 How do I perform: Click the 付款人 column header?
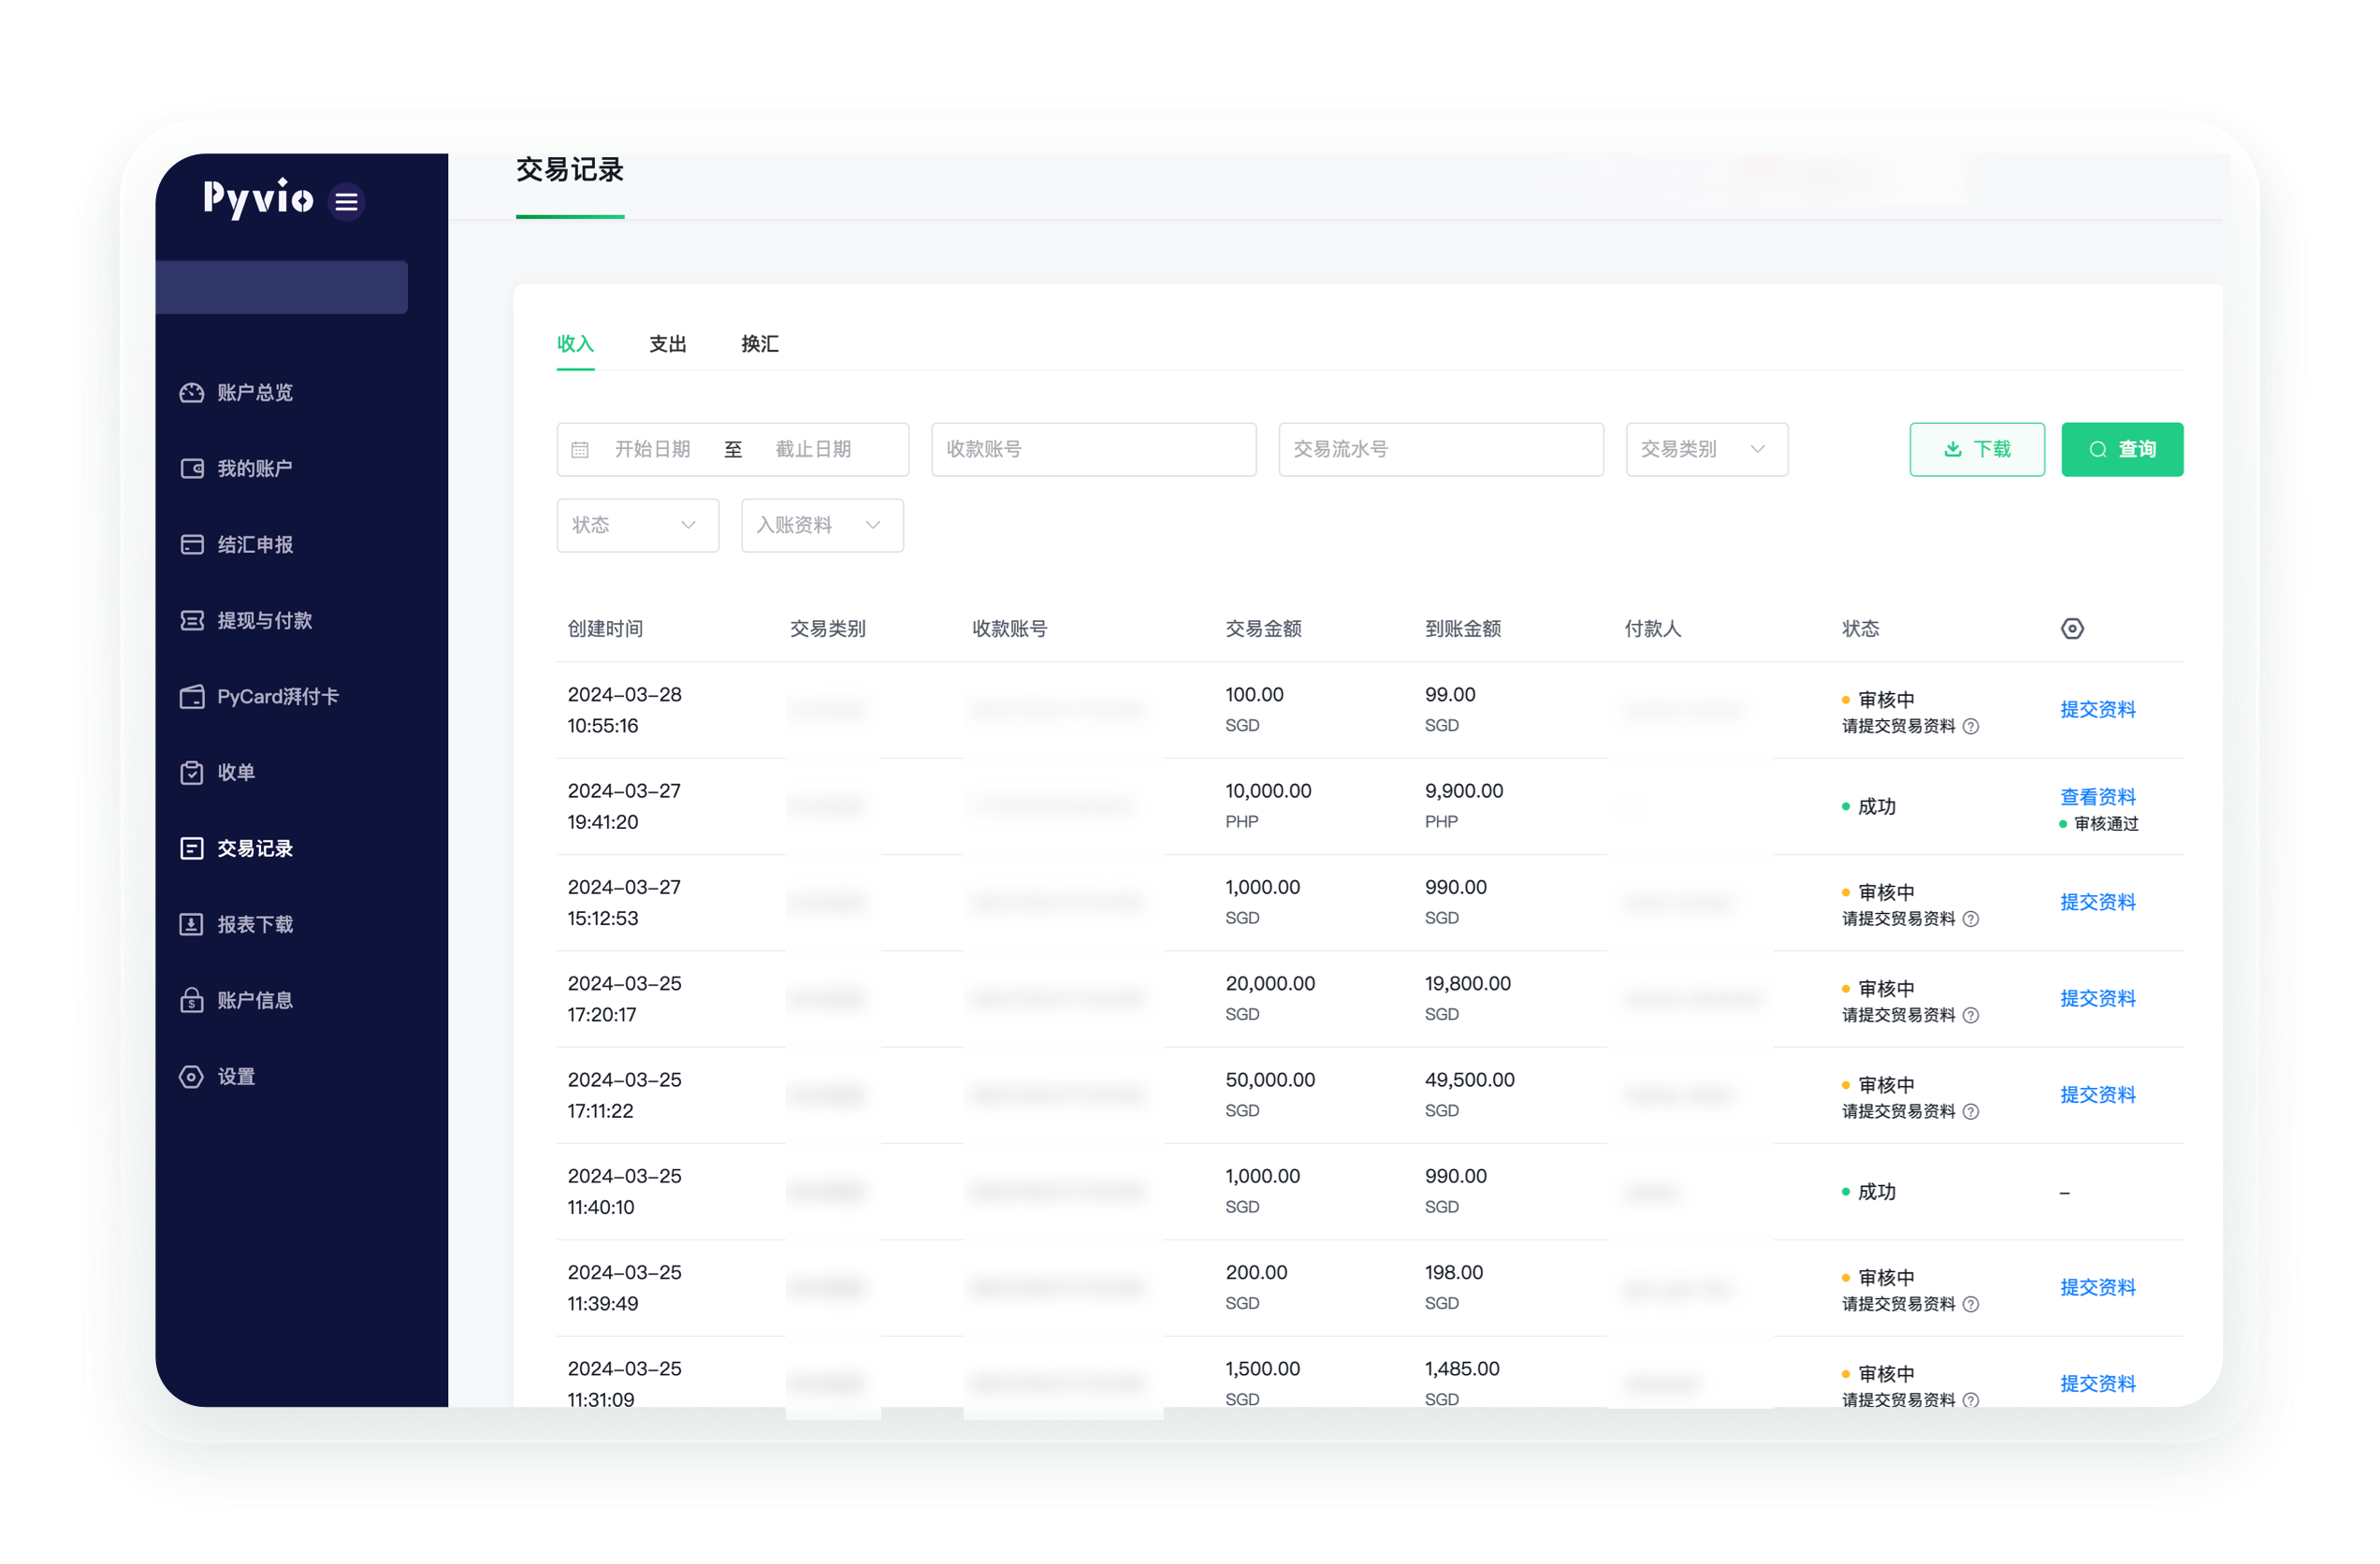point(1653,629)
